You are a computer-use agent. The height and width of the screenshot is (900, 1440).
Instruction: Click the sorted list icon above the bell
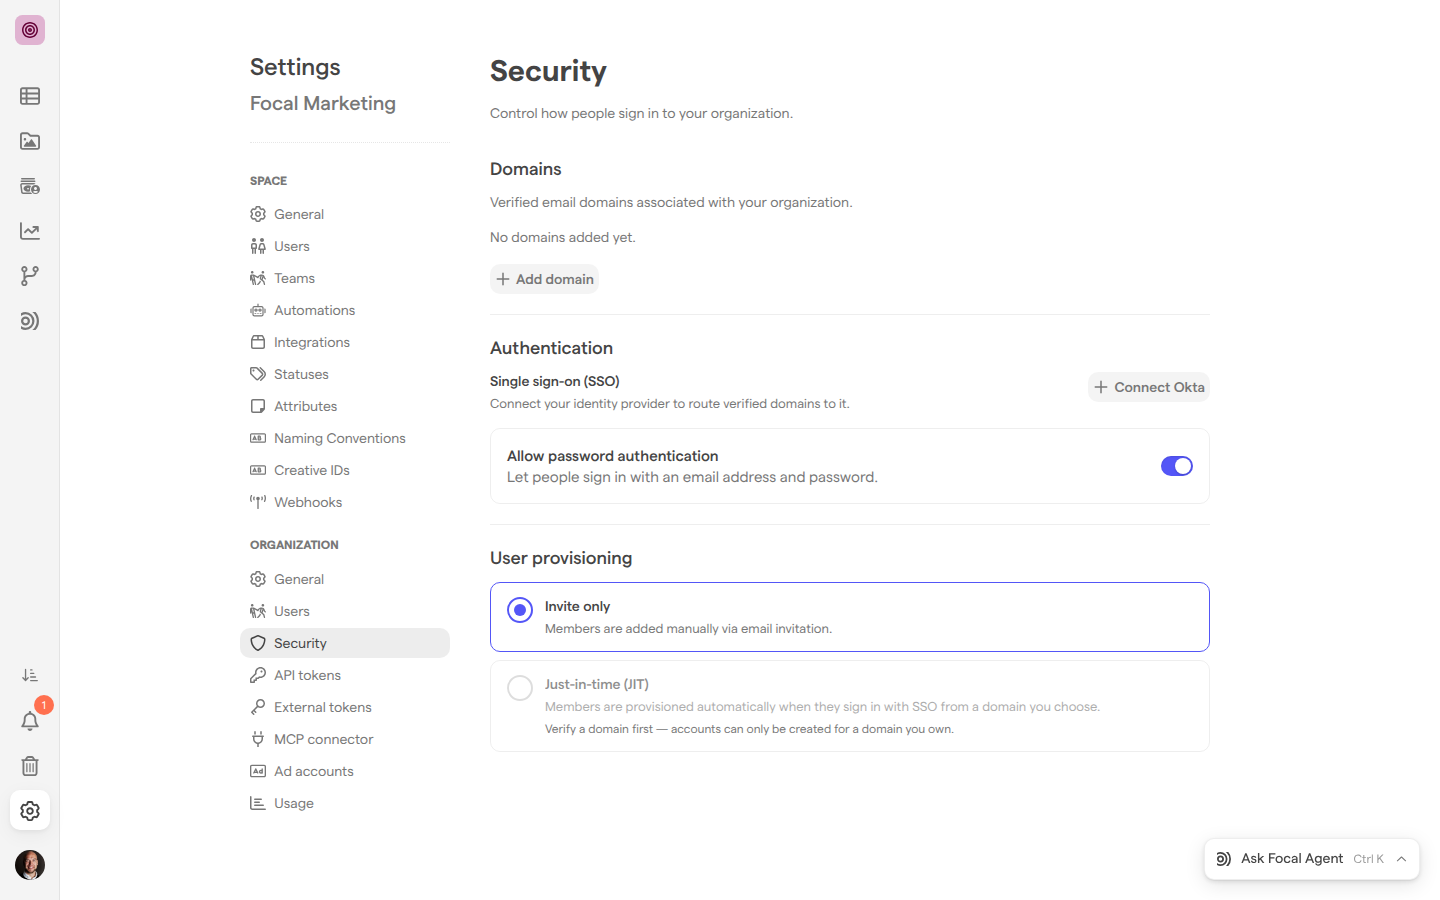30,676
